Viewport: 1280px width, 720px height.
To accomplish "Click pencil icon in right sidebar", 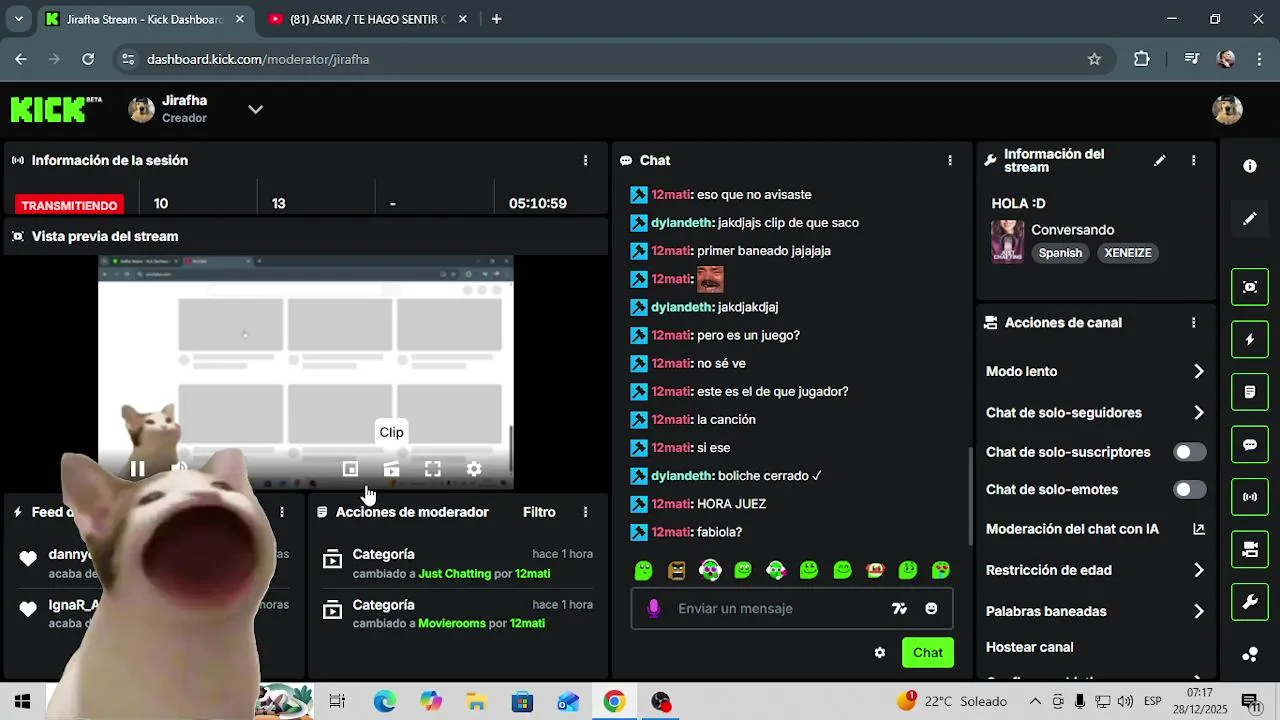I will [1250, 218].
